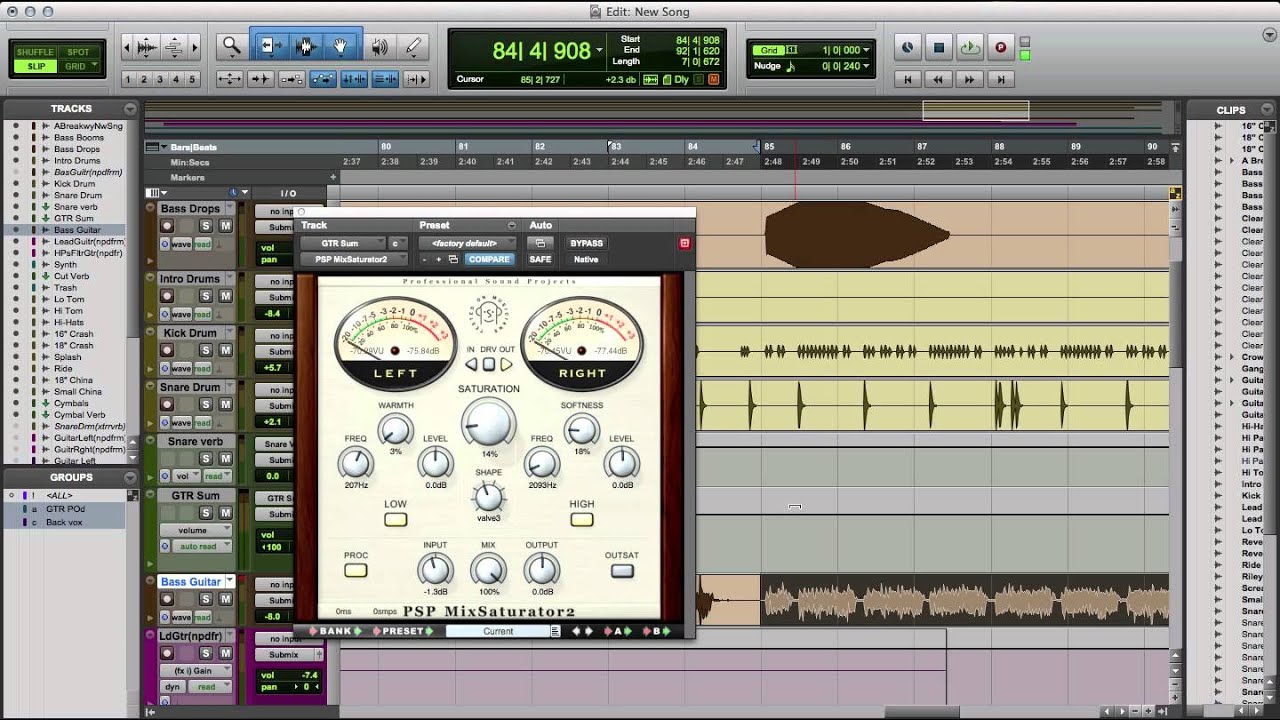Enable SLIP edit mode
The width and height of the screenshot is (1280, 720).
36,66
